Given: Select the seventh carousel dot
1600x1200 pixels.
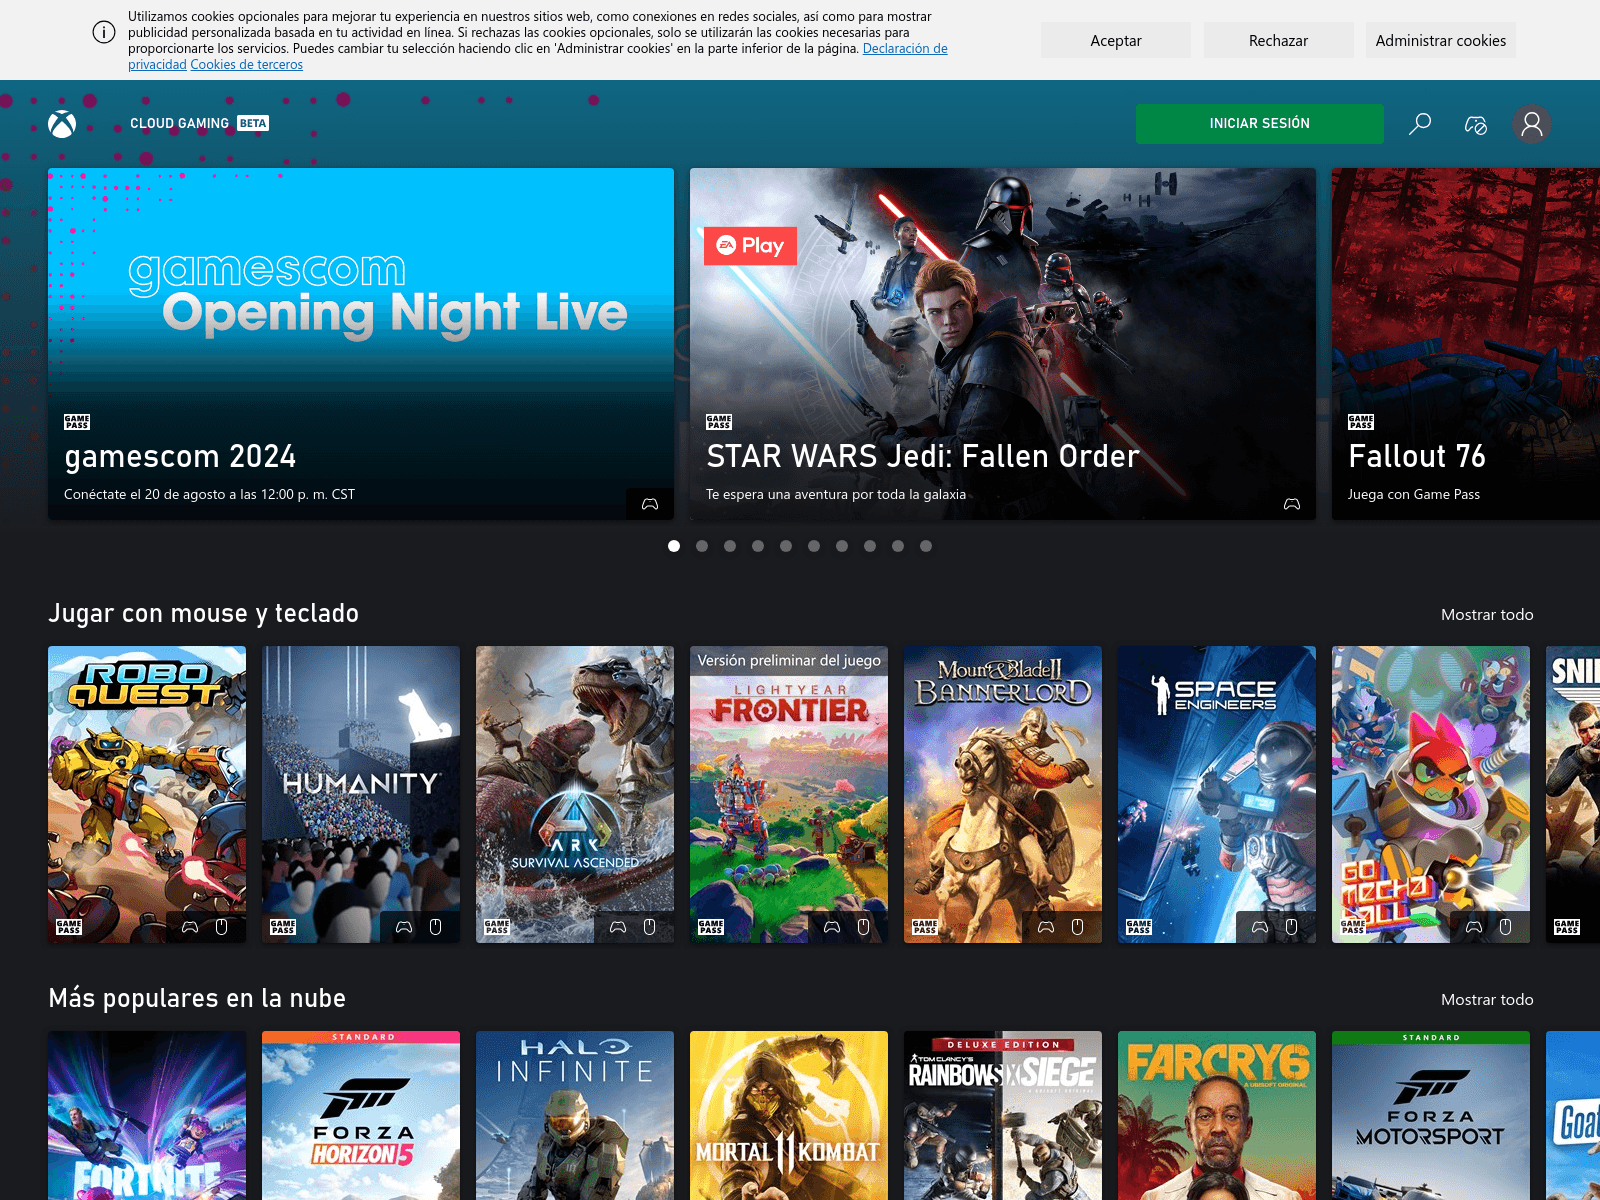Looking at the screenshot, I should point(842,546).
